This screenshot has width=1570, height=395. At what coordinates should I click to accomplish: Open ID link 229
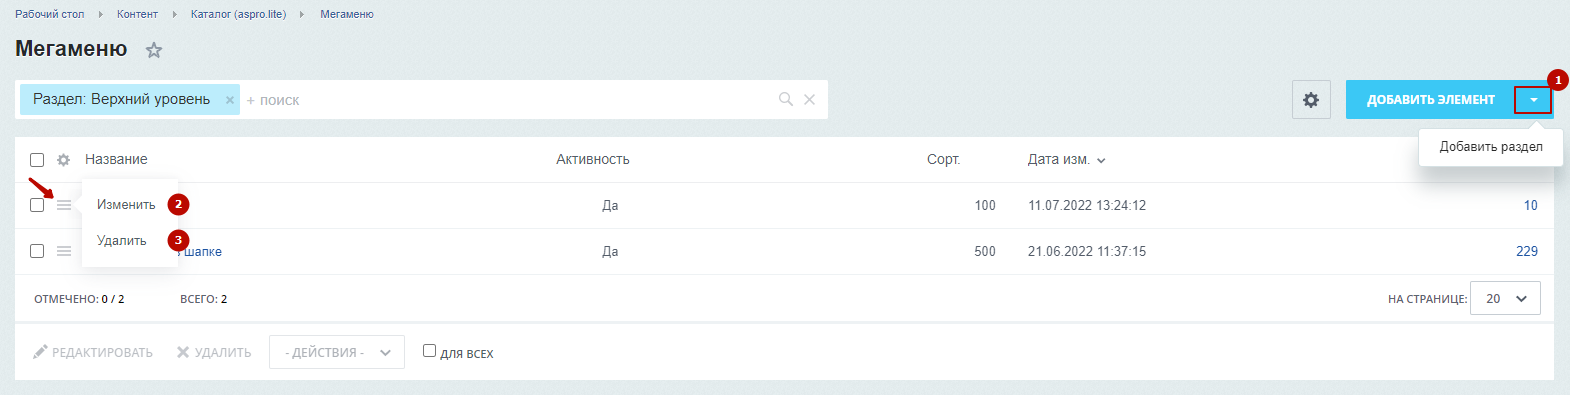click(x=1527, y=251)
